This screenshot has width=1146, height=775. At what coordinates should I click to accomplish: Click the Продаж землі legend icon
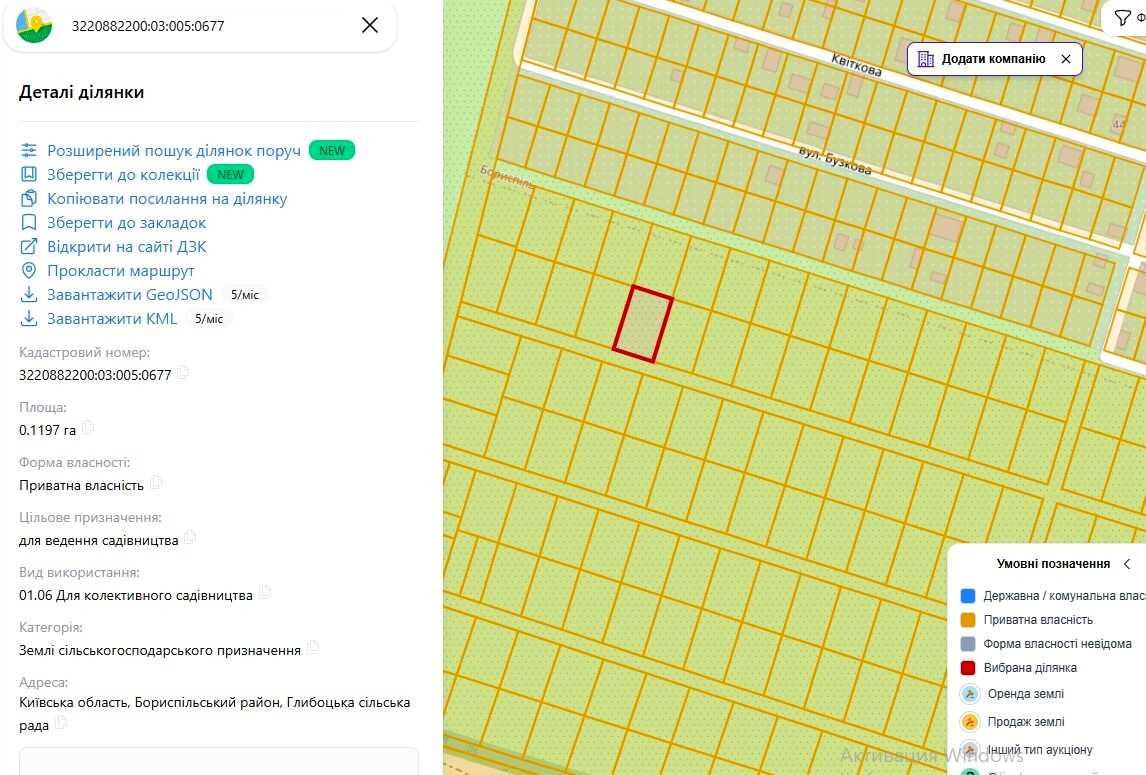point(970,722)
